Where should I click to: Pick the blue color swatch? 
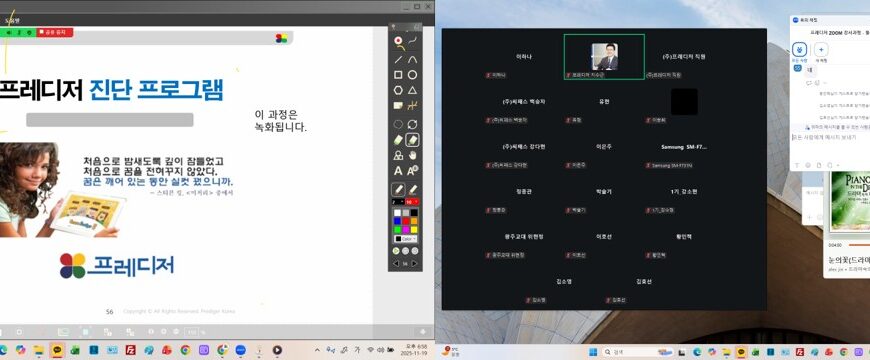point(397,221)
